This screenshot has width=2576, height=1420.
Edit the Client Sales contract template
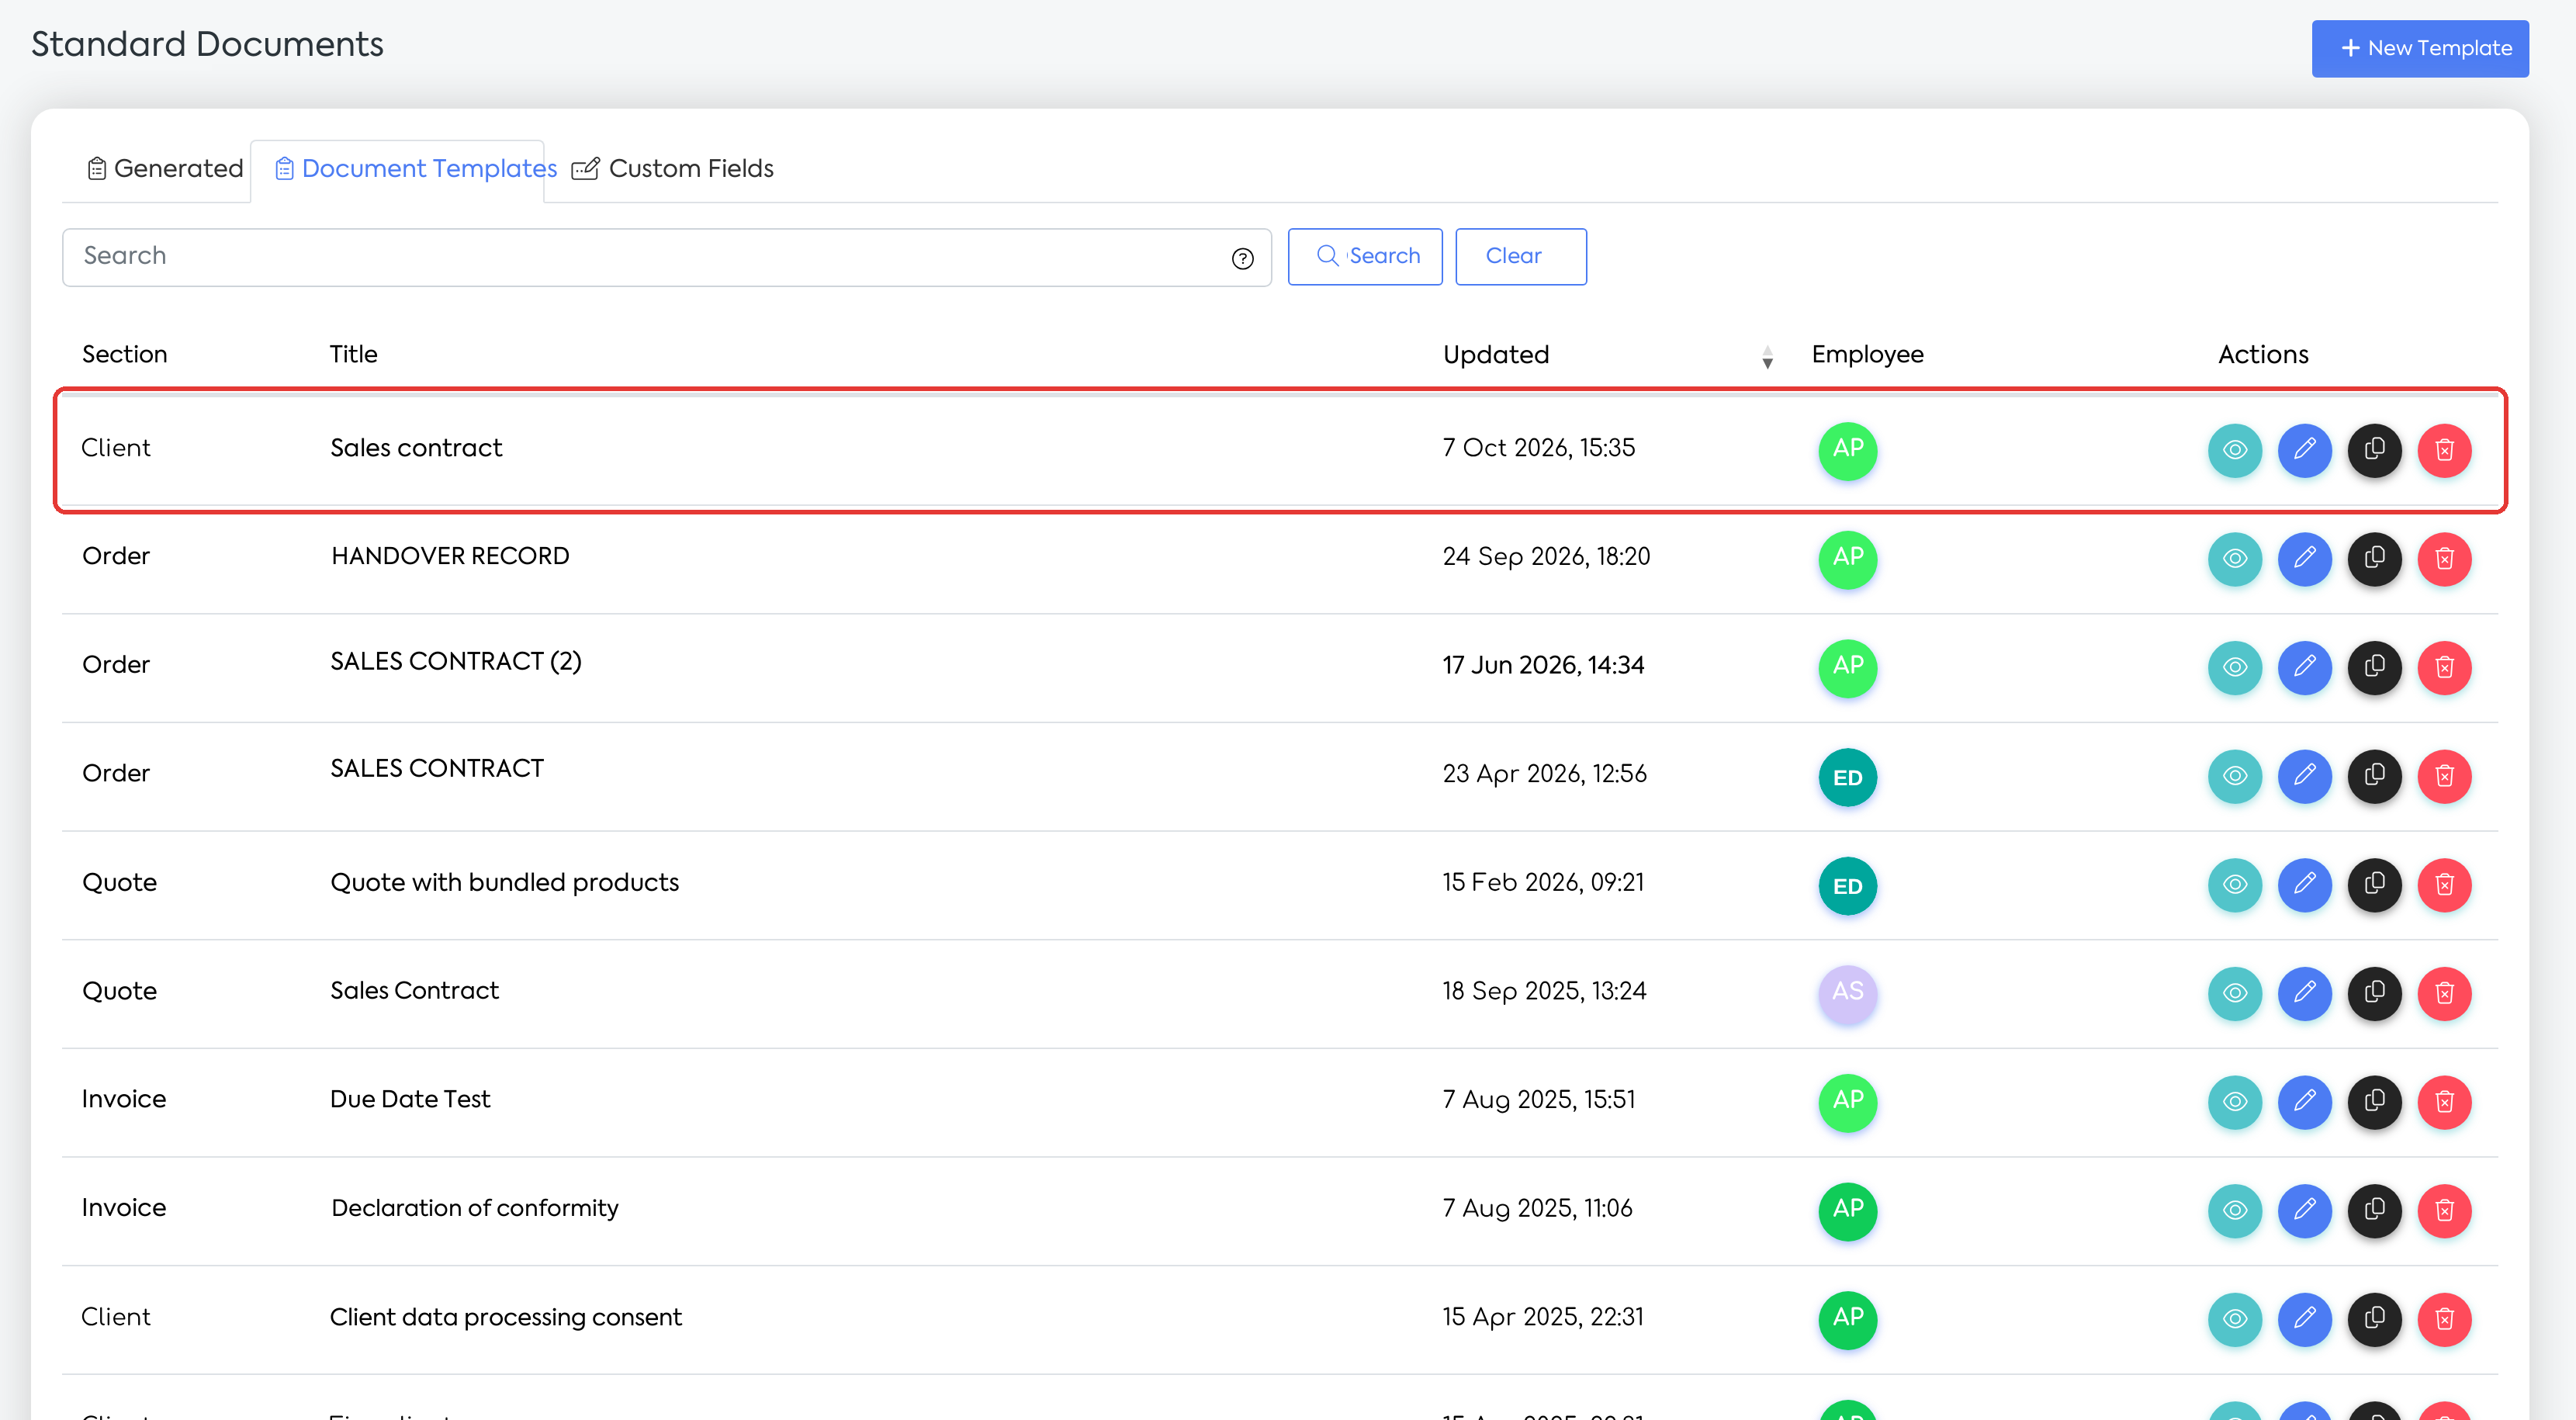2305,450
